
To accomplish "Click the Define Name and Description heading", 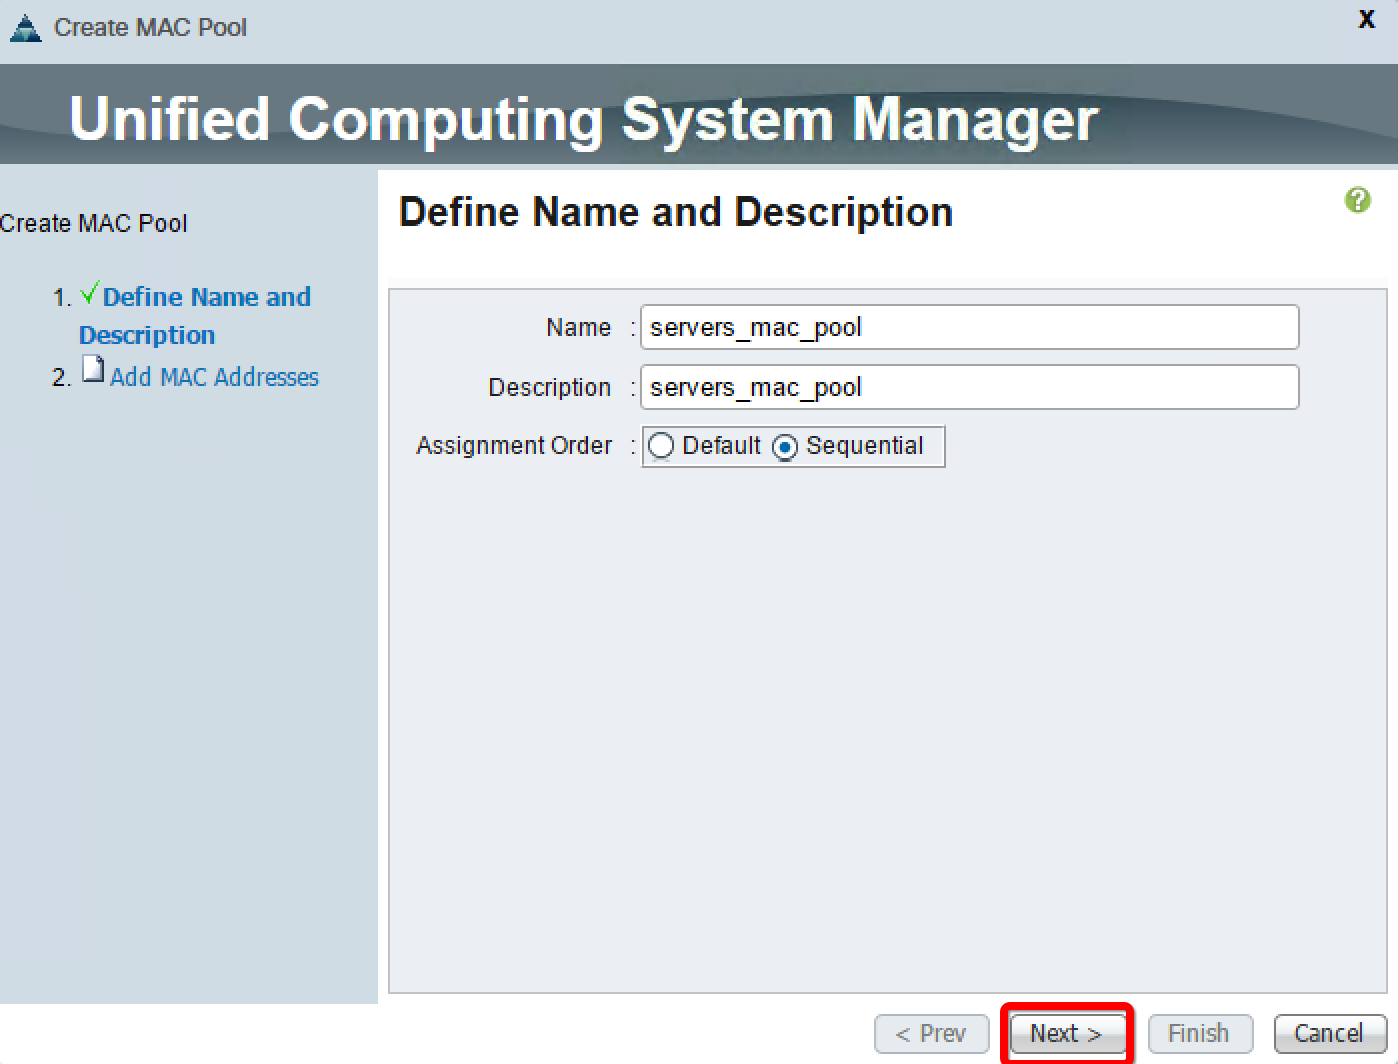I will (676, 212).
